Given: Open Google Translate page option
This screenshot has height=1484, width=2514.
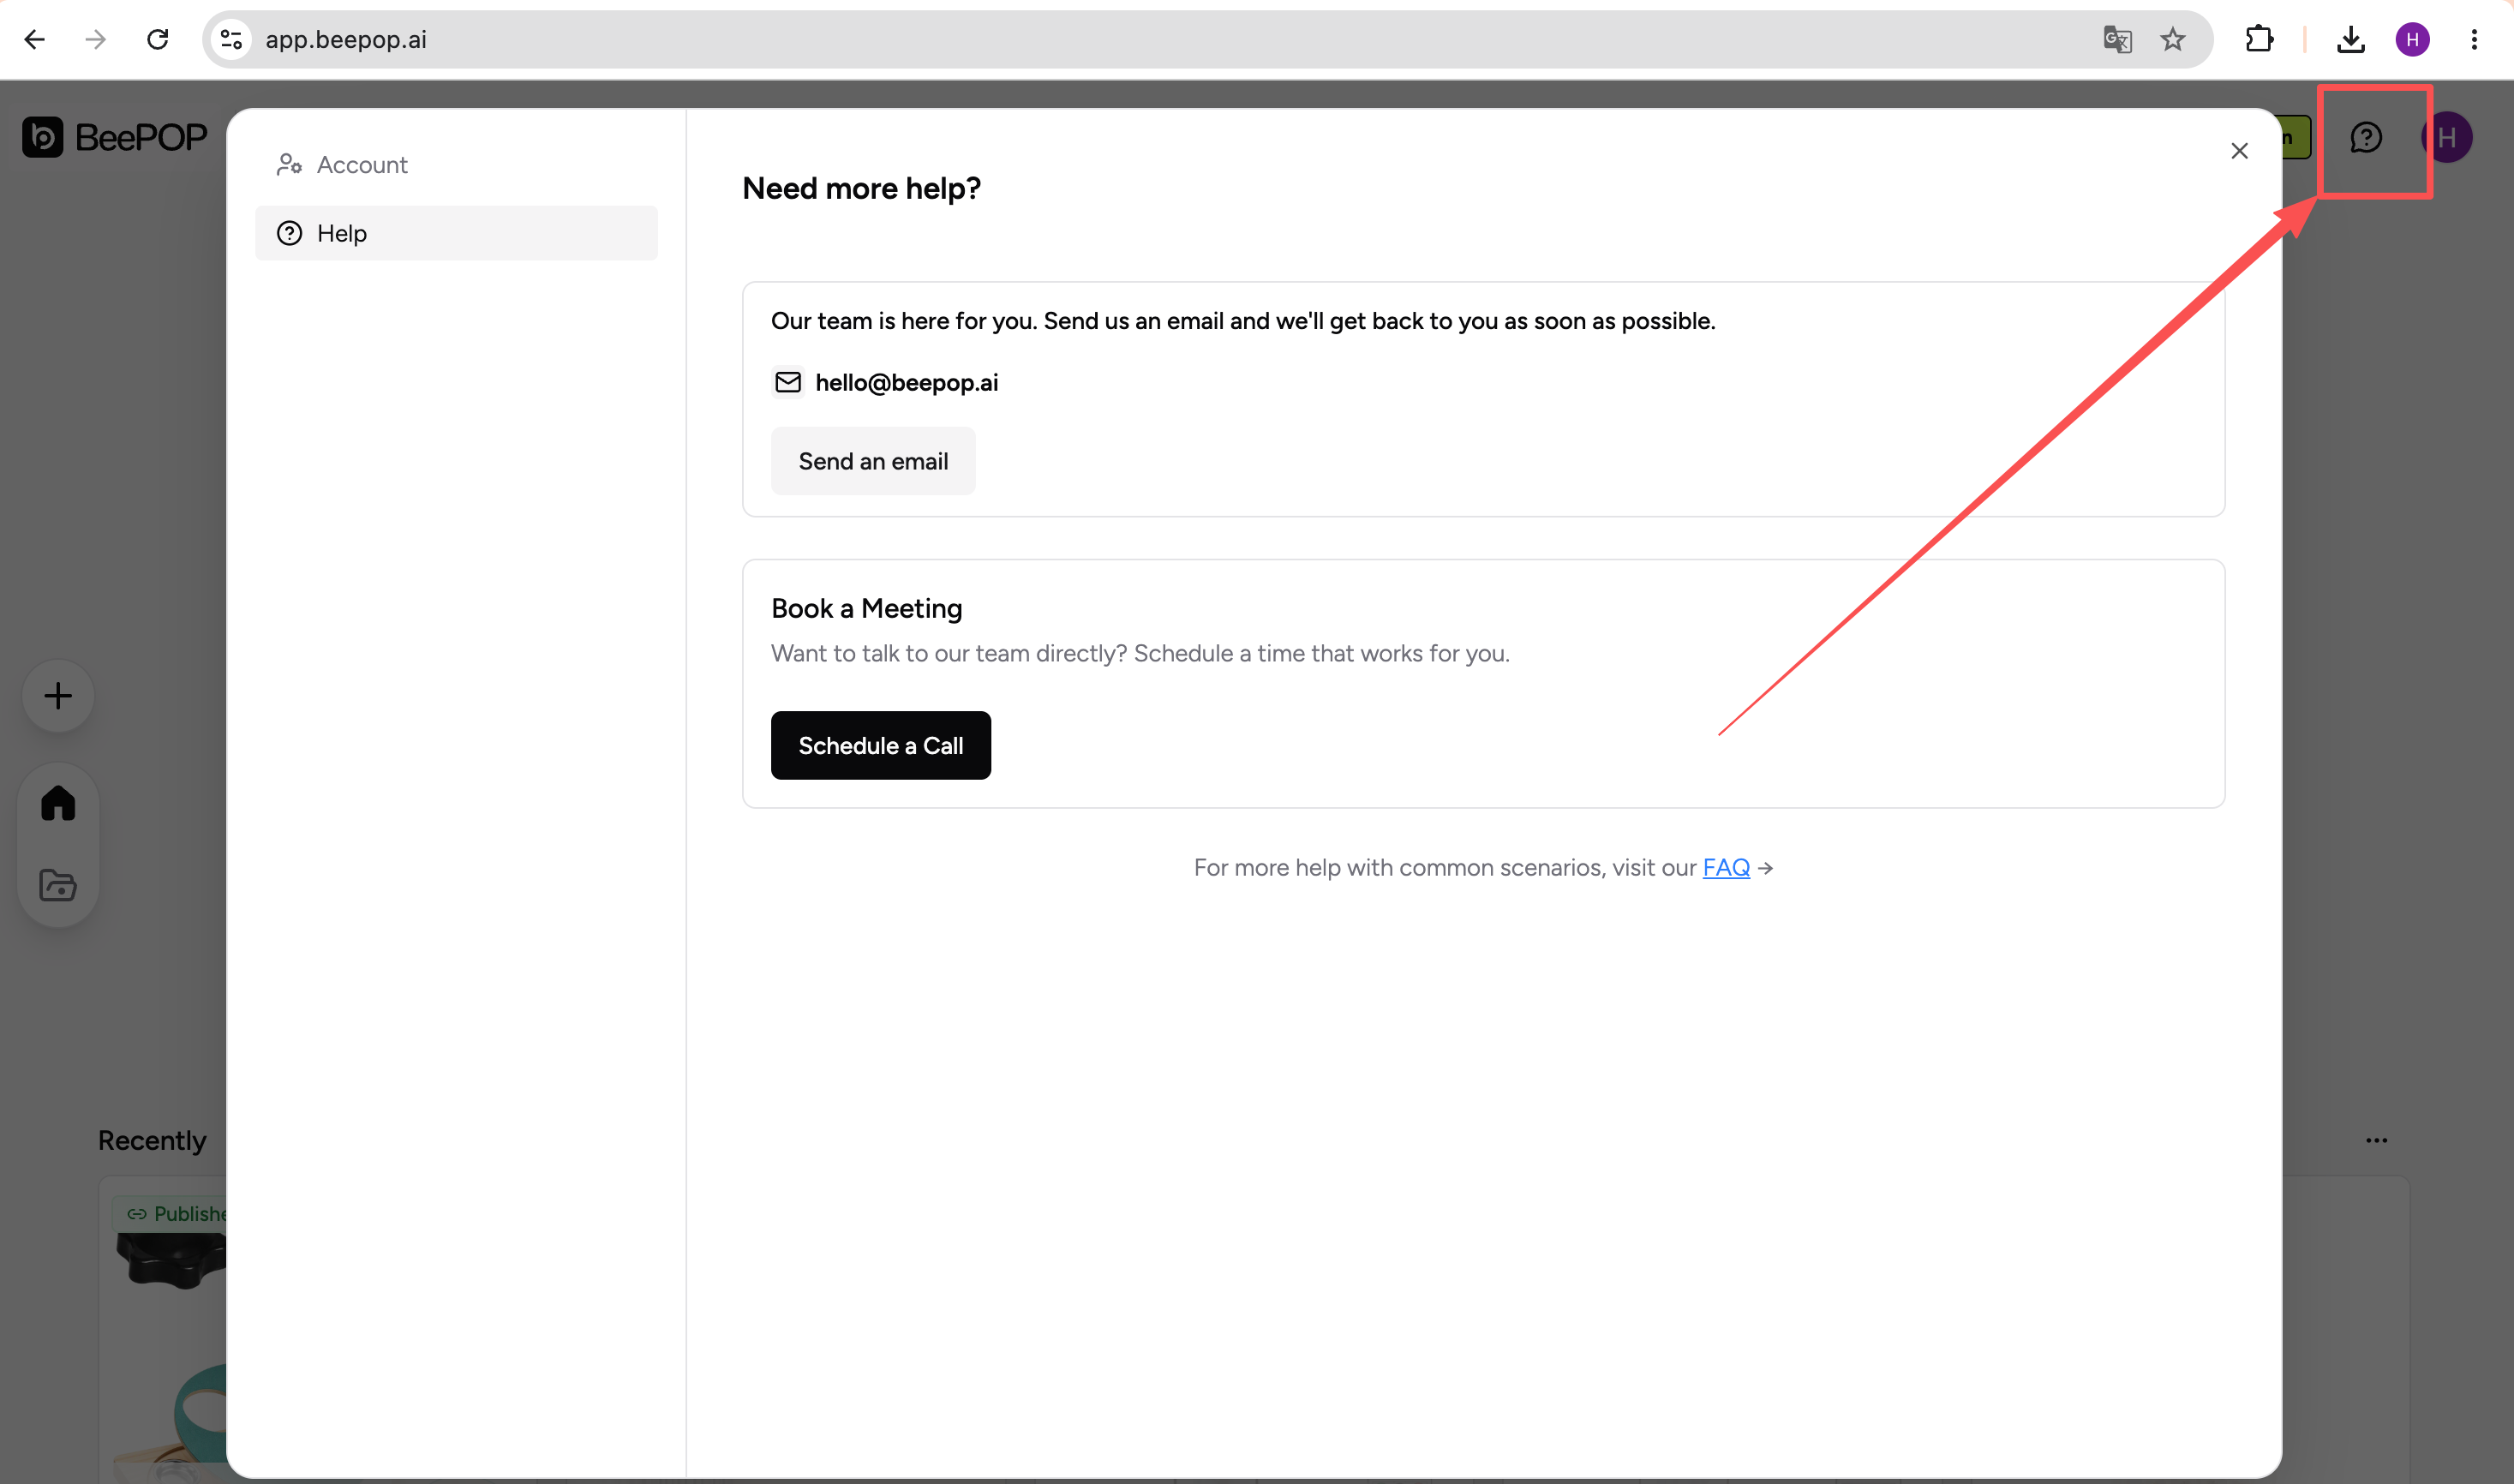Looking at the screenshot, I should (2117, 39).
